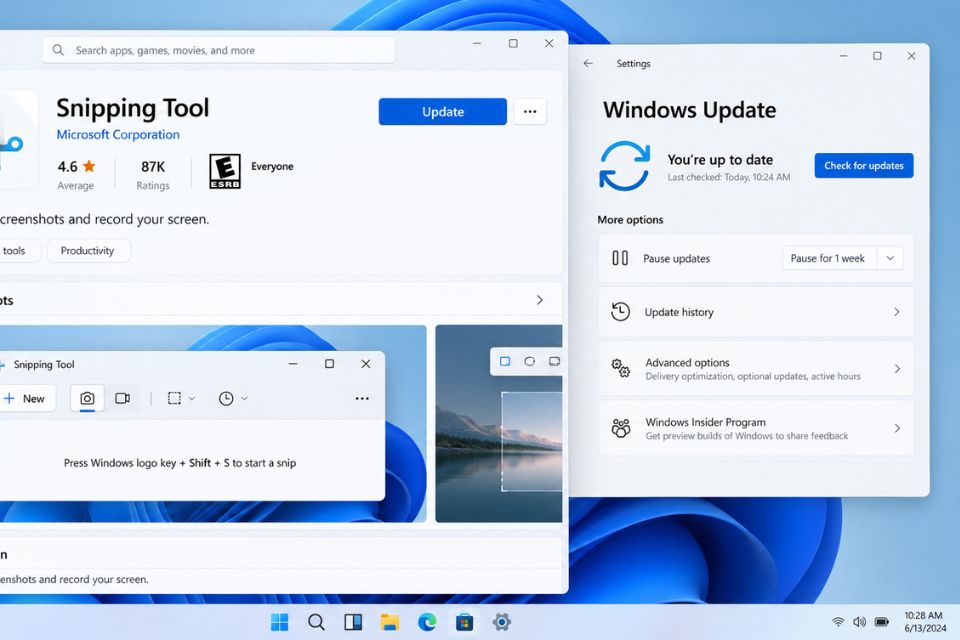Open the Start menu on taskbar
This screenshot has height=640, width=960.
(x=280, y=622)
